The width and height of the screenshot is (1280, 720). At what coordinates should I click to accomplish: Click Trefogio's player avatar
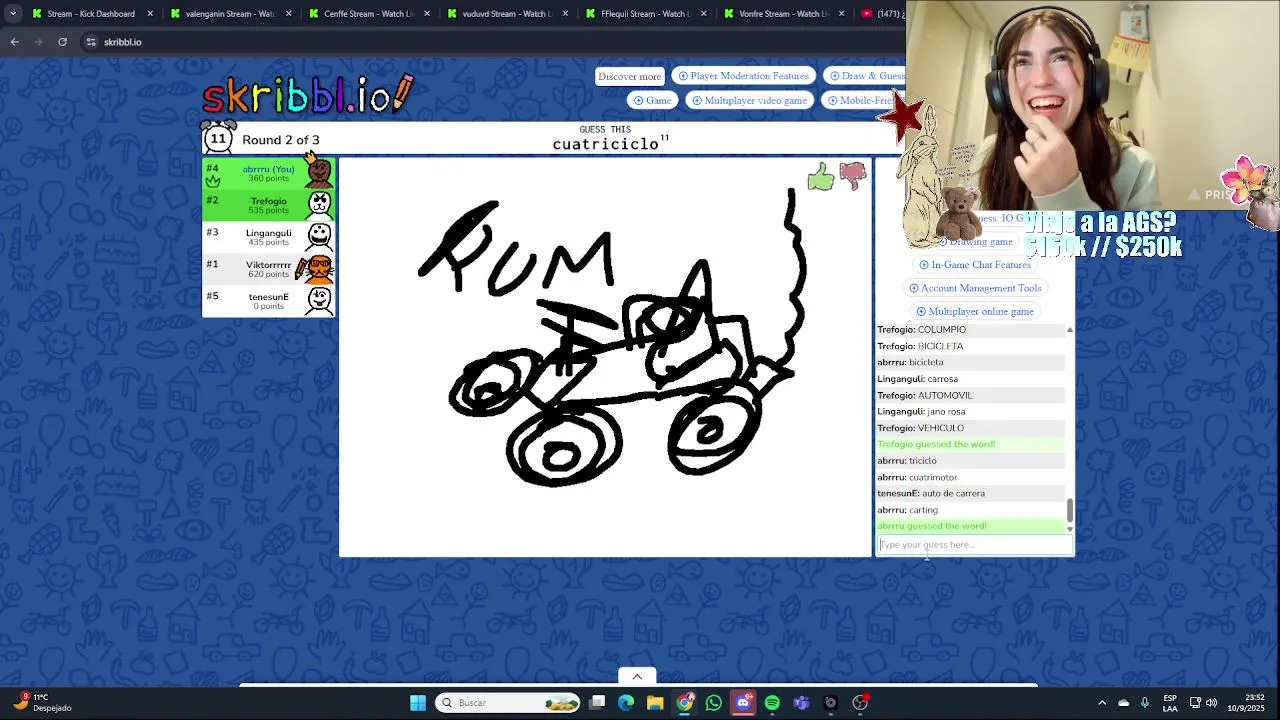tap(319, 204)
